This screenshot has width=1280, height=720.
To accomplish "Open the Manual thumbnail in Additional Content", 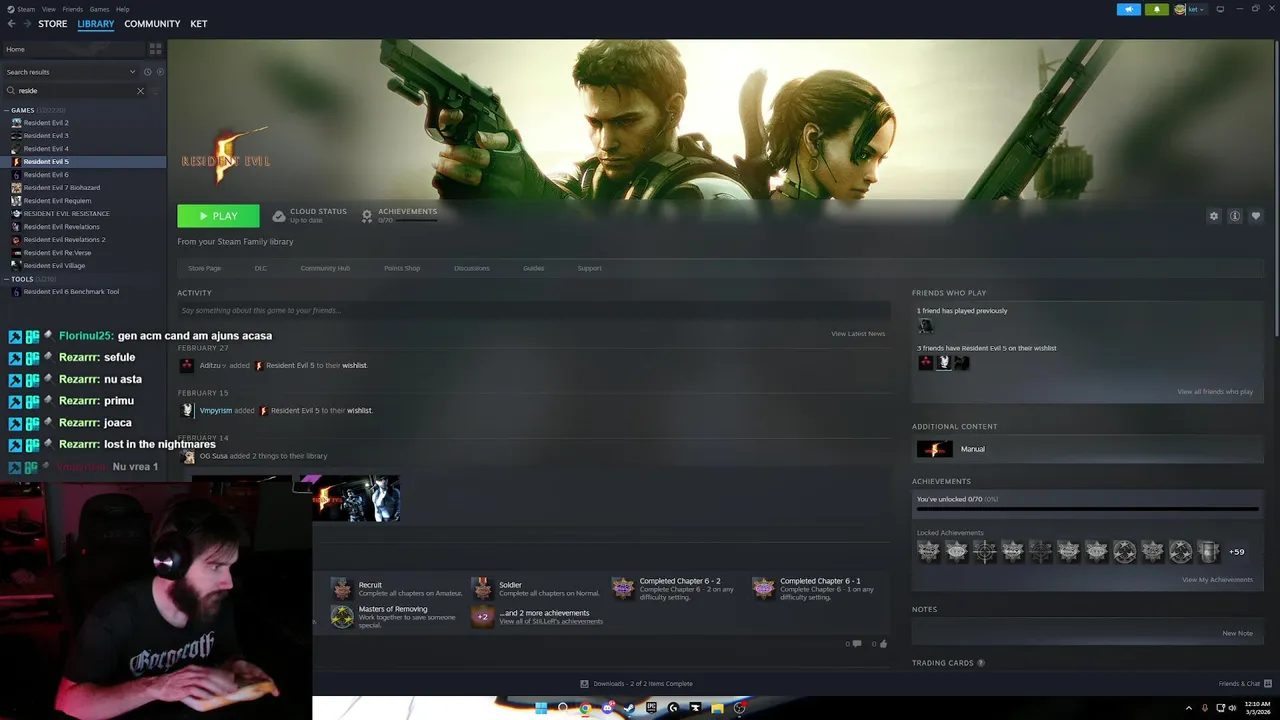I will 935,449.
